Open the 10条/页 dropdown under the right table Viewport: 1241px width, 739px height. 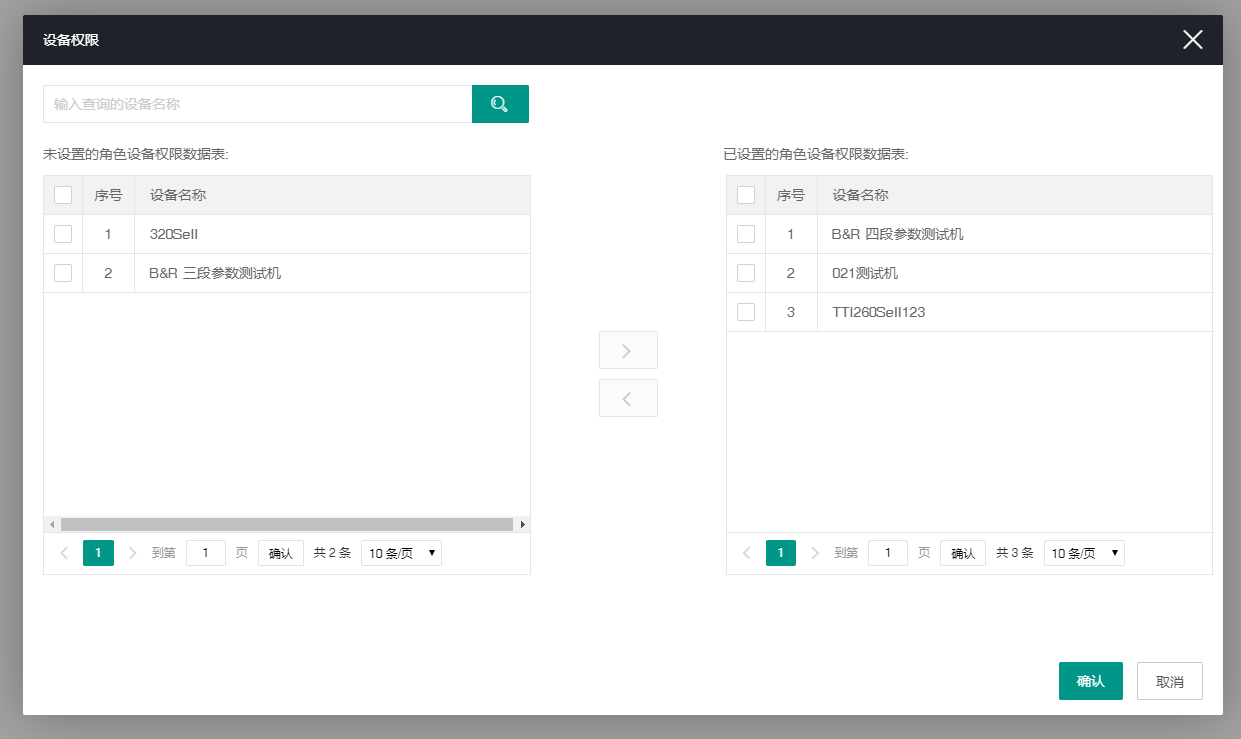(x=1083, y=552)
